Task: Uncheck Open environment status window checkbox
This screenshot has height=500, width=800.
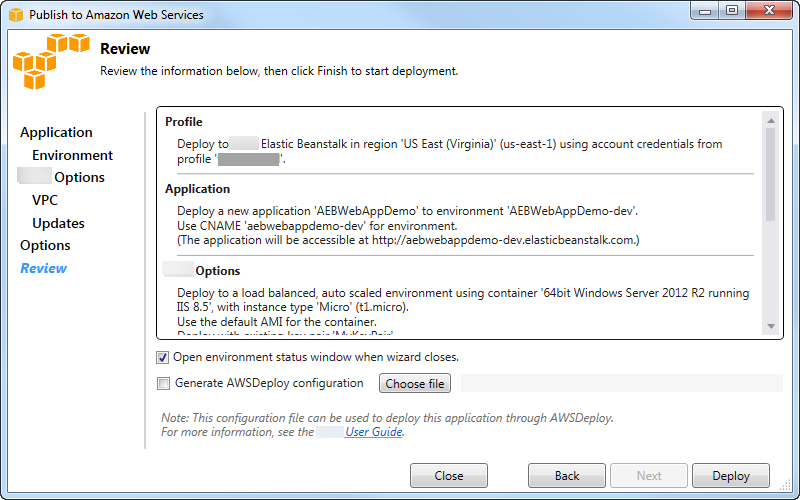Action: point(163,357)
